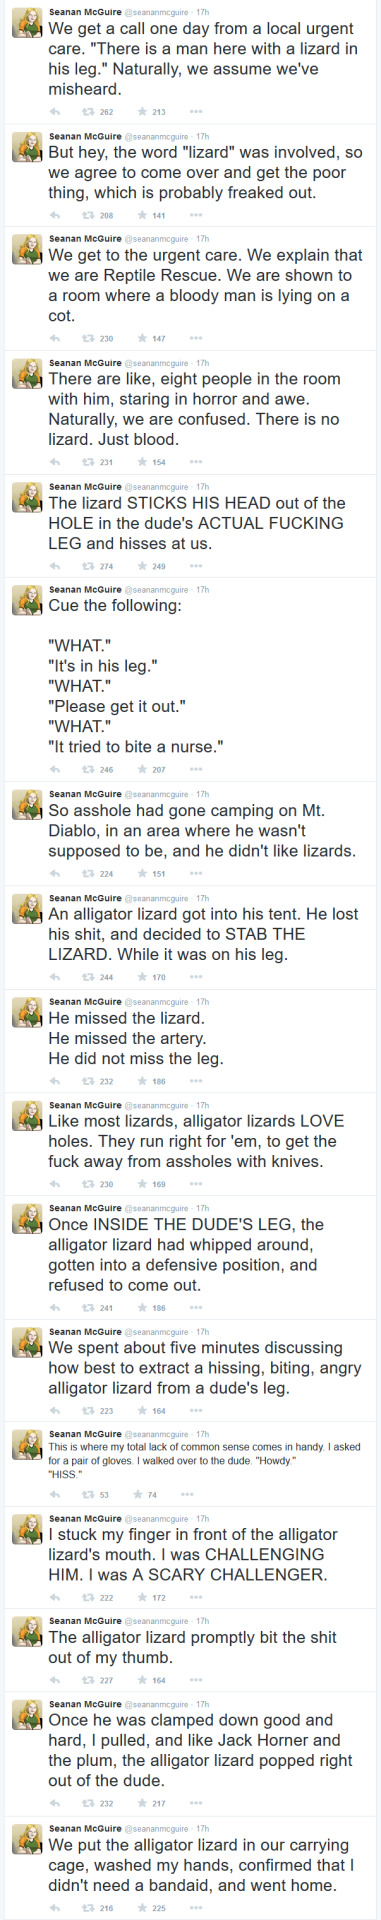381x1920 pixels.
Task: Favorite the 'Cue the following' tweet
Action: [x=143, y=769]
